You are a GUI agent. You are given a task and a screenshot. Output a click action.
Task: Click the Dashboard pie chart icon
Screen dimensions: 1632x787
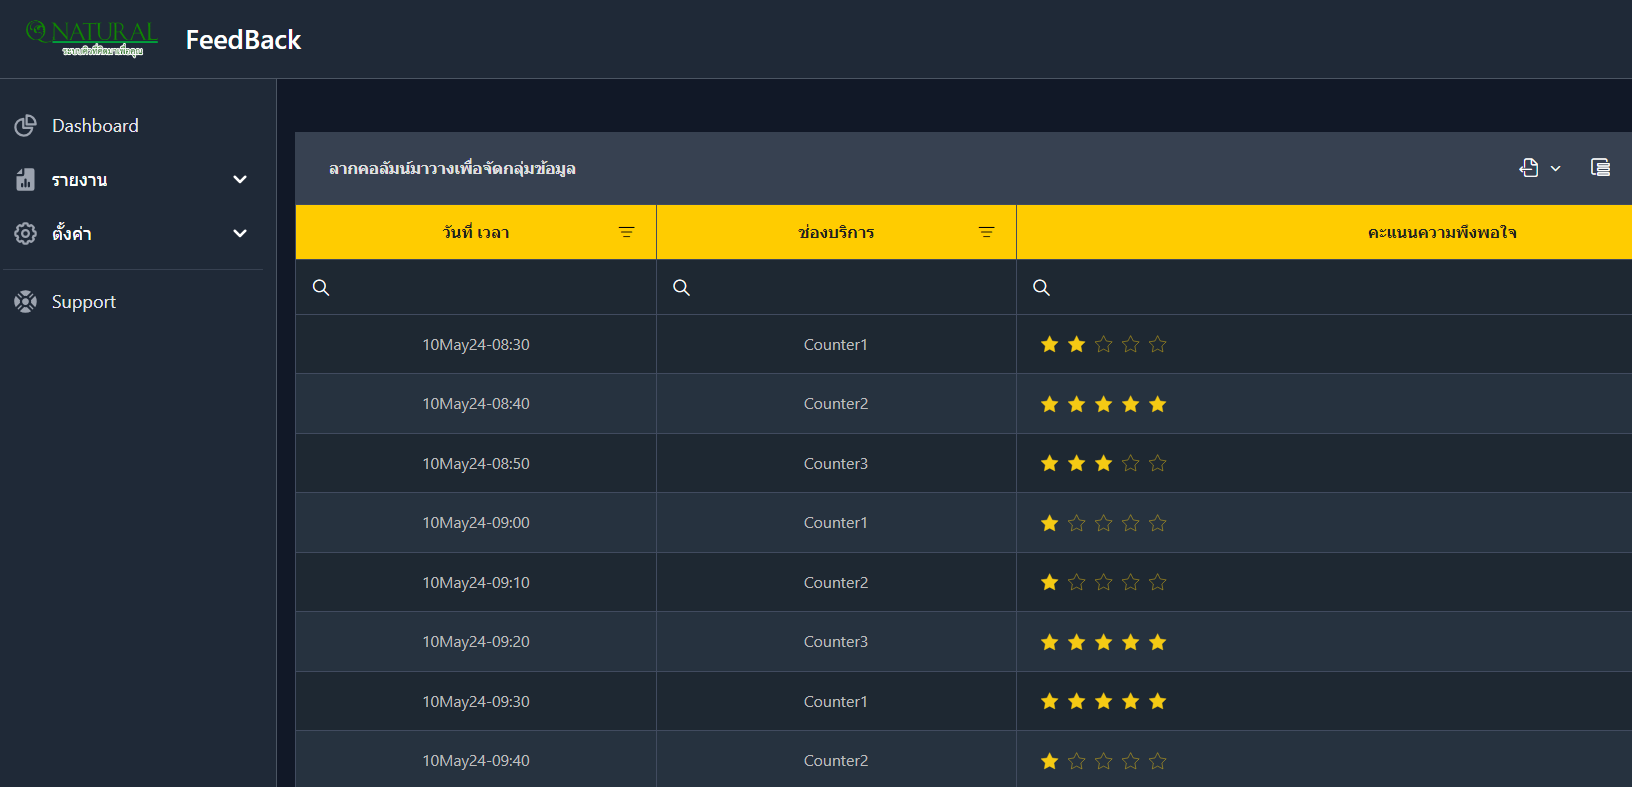(x=26, y=126)
